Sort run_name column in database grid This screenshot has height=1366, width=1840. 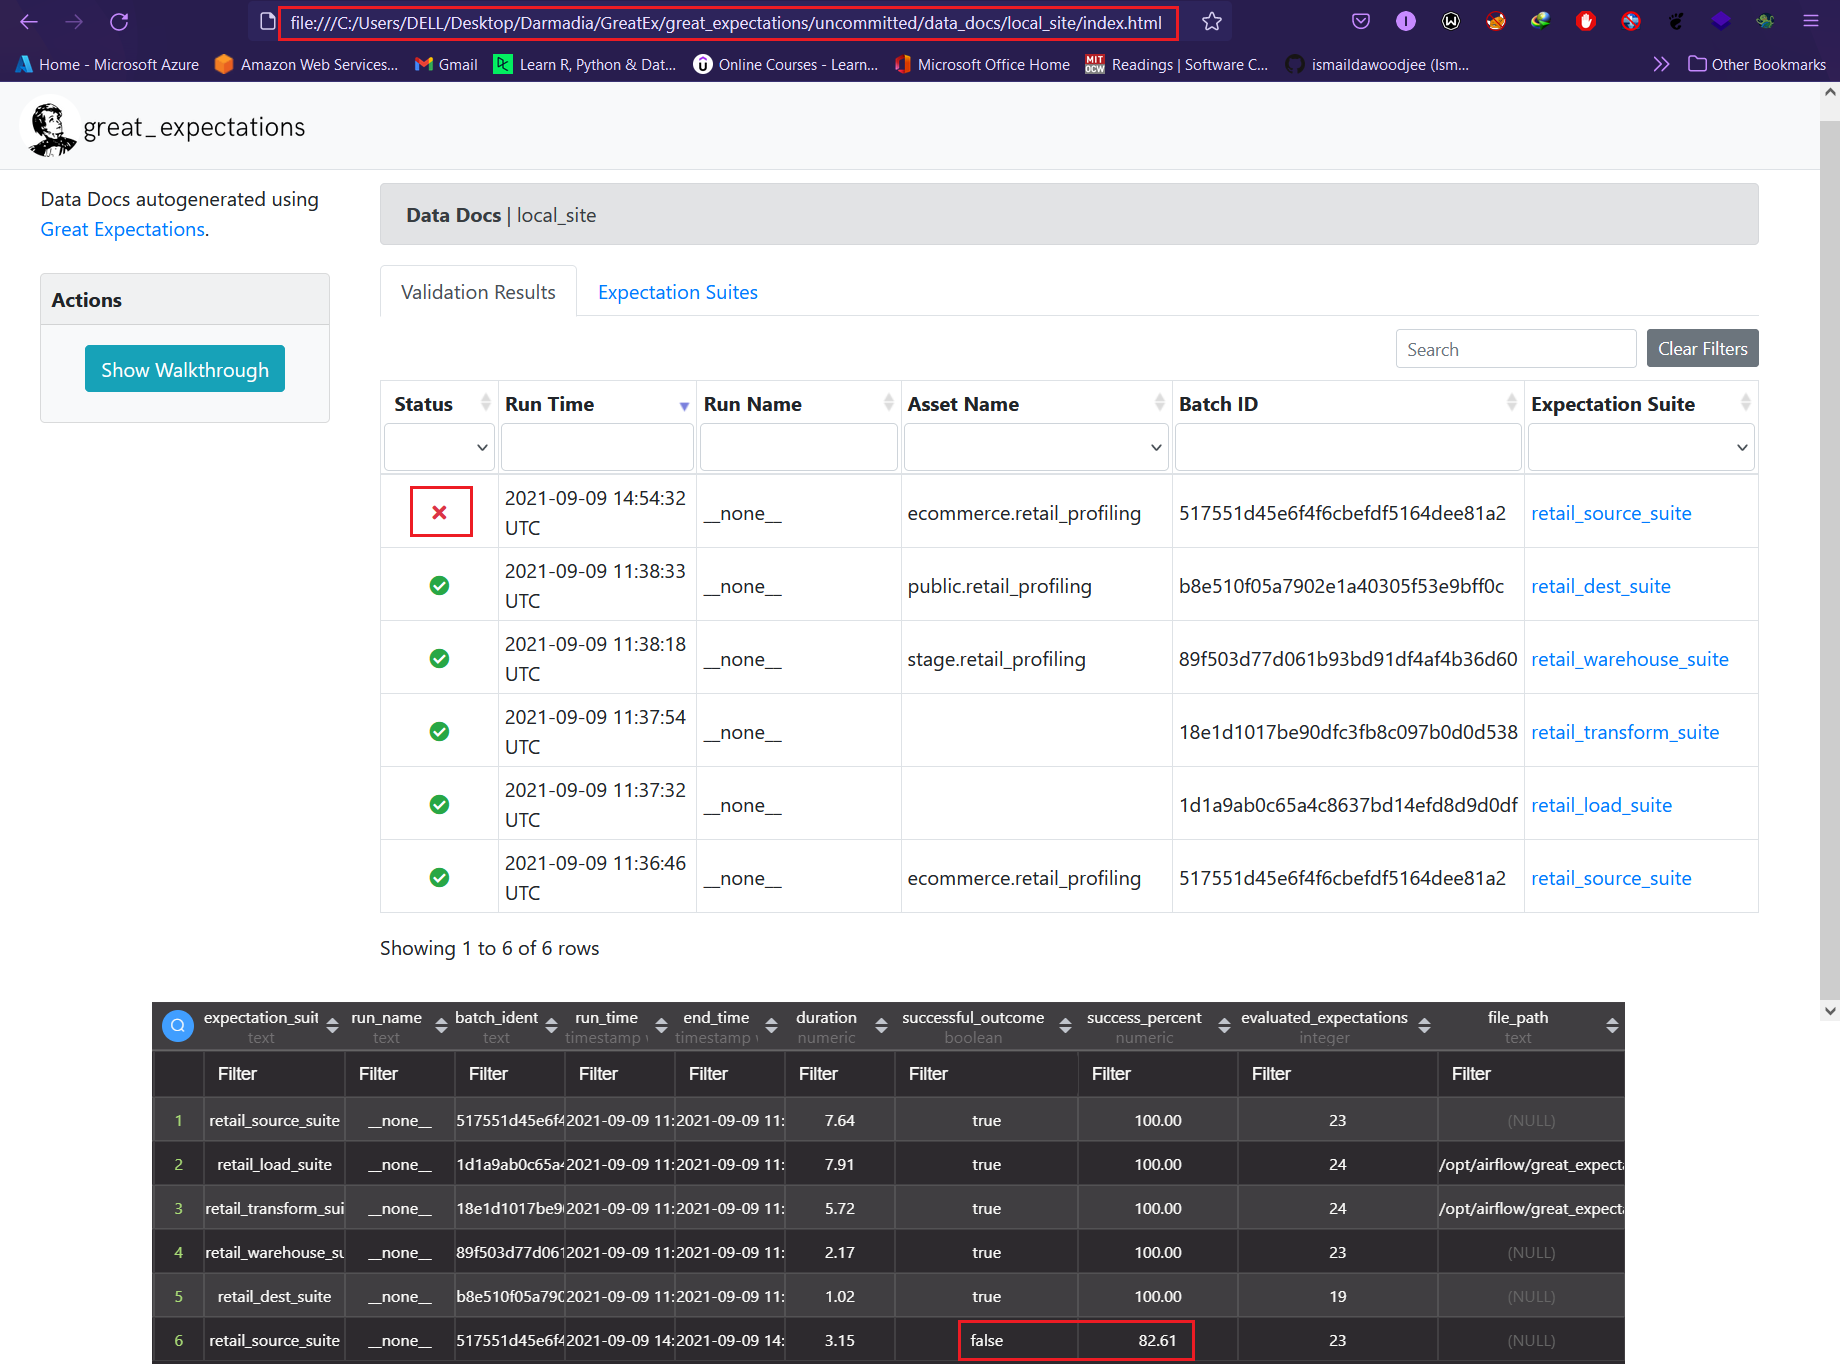coord(441,1026)
